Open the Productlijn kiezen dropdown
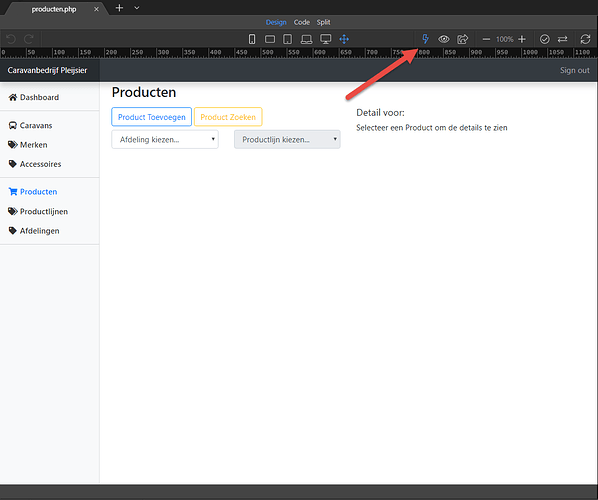 (287, 140)
